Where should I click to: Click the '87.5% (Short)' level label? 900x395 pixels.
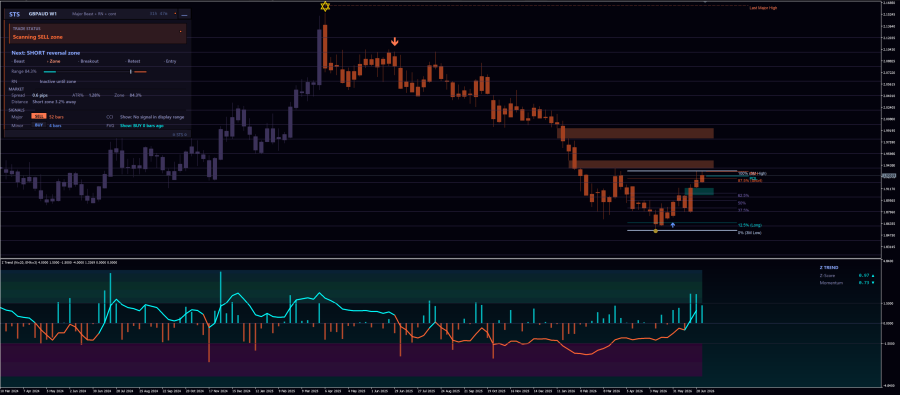pyautogui.click(x=750, y=180)
